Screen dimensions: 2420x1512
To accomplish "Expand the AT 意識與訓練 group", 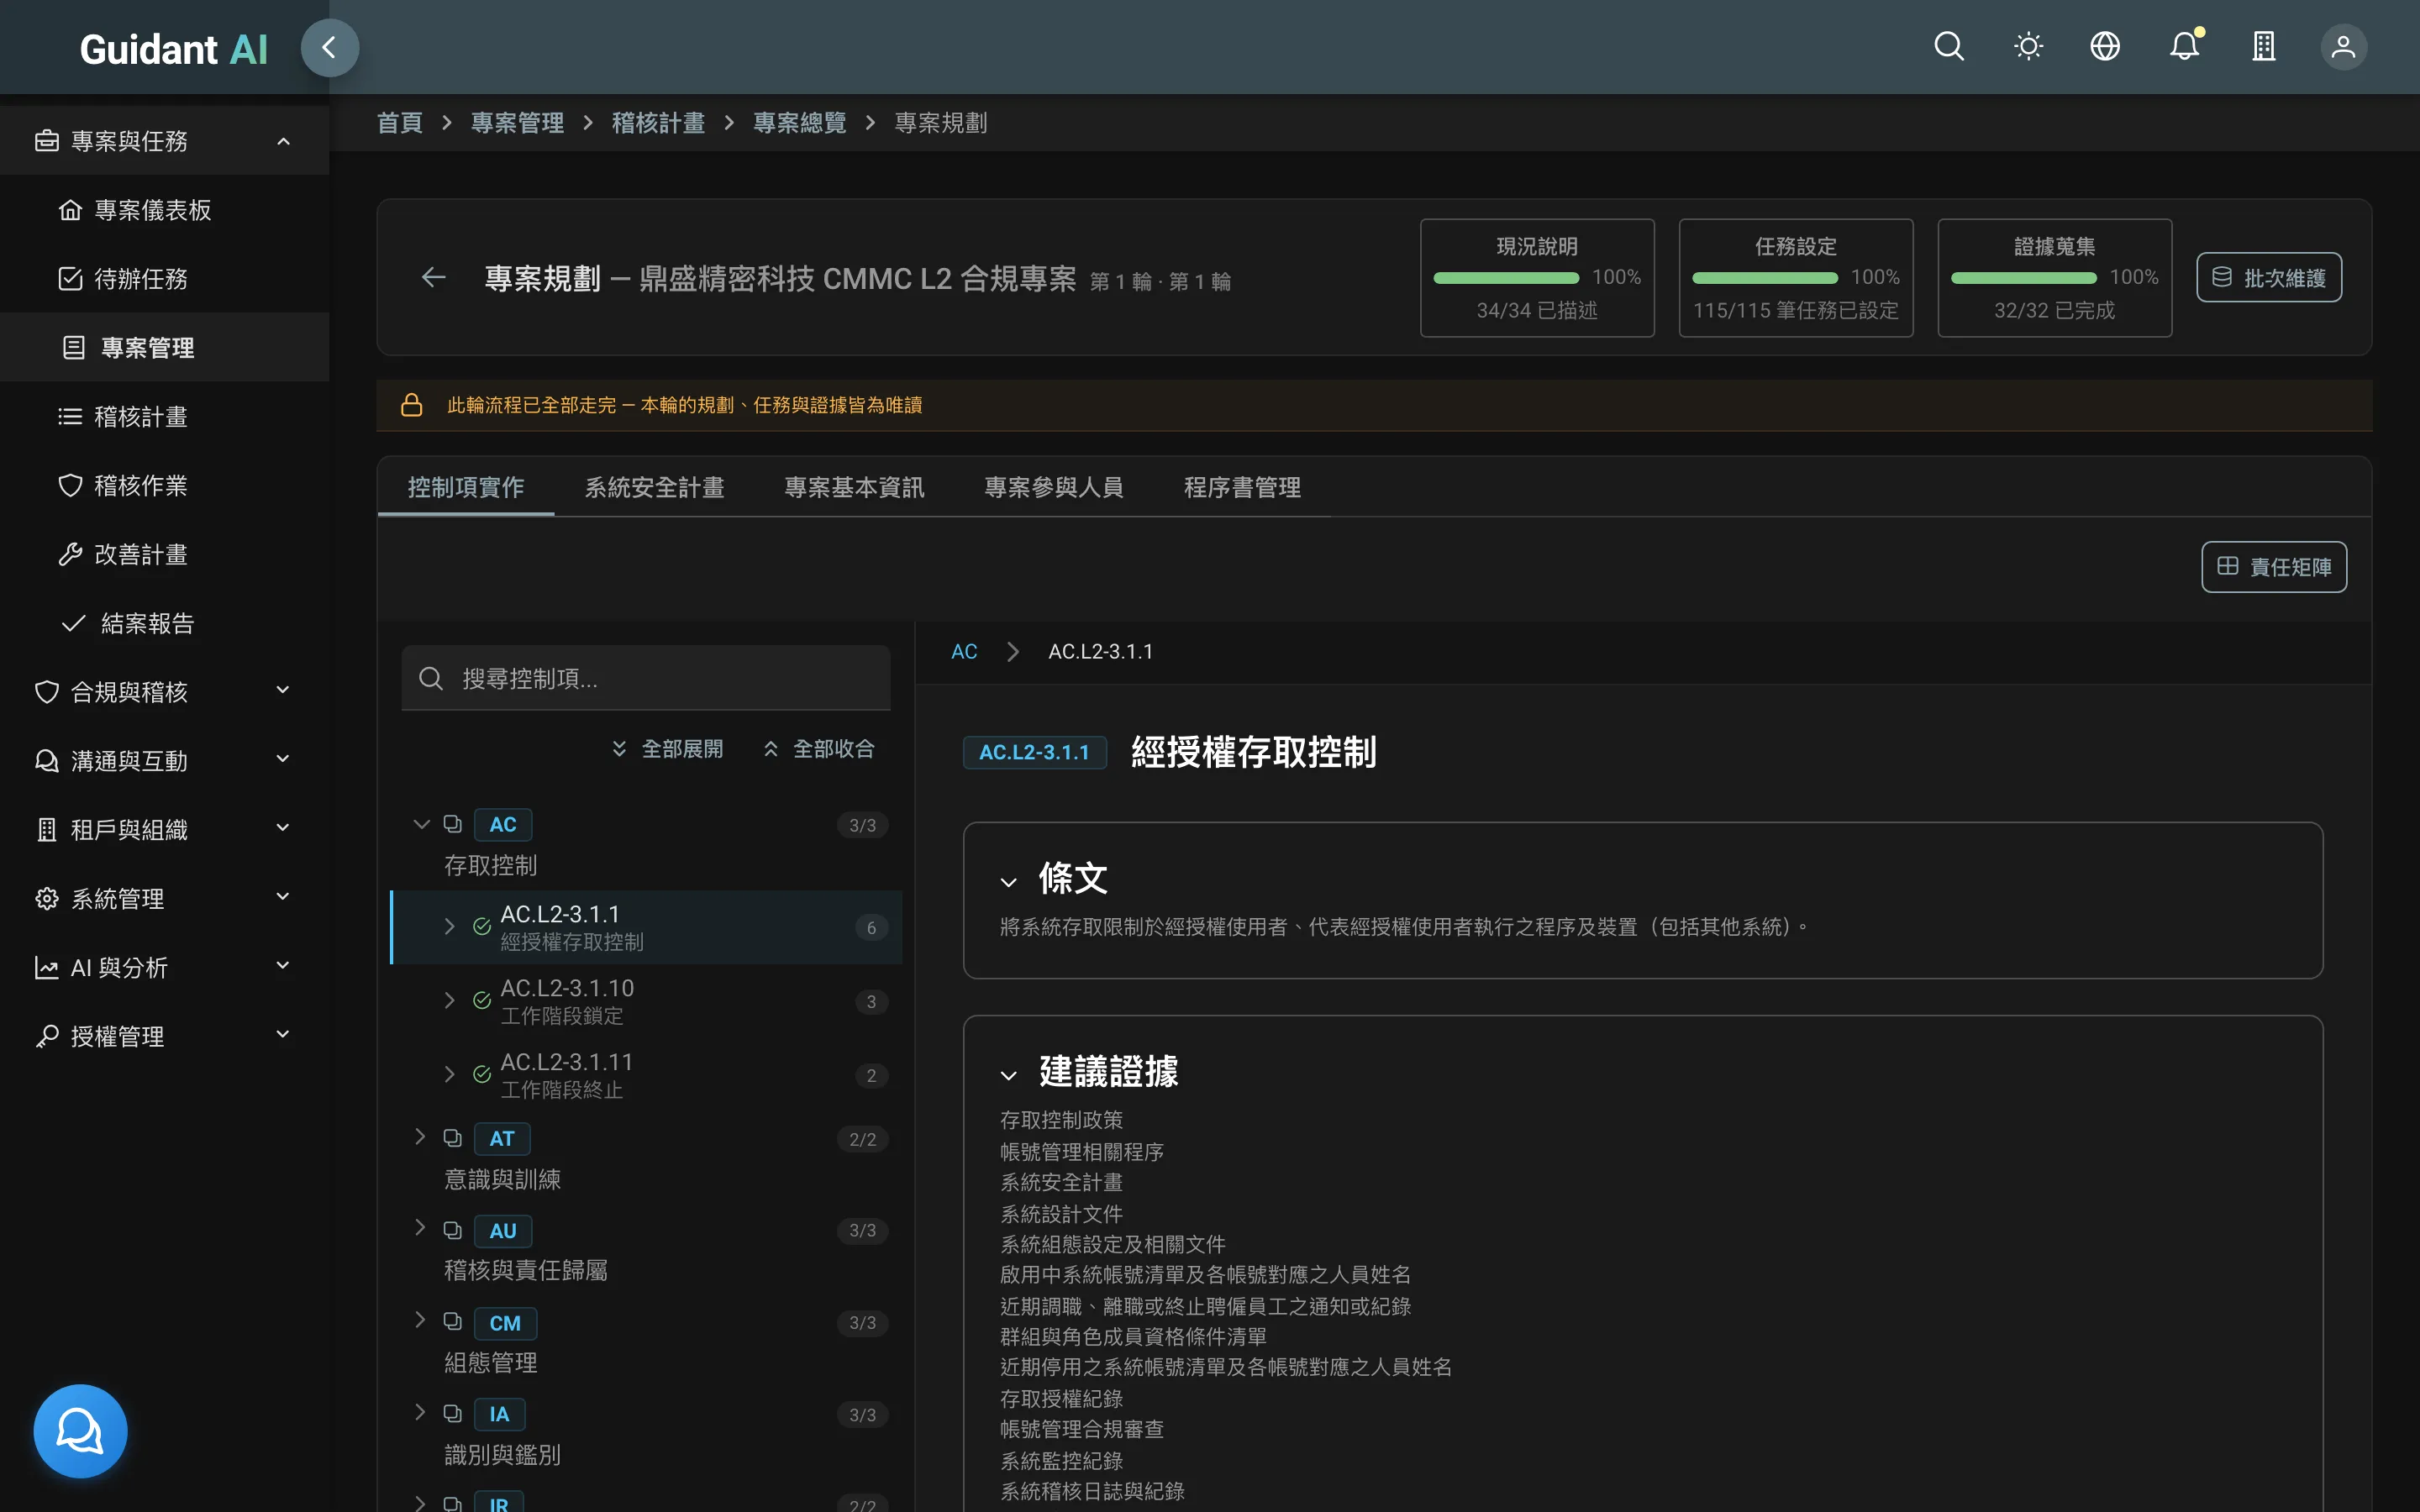I will pyautogui.click(x=420, y=1137).
